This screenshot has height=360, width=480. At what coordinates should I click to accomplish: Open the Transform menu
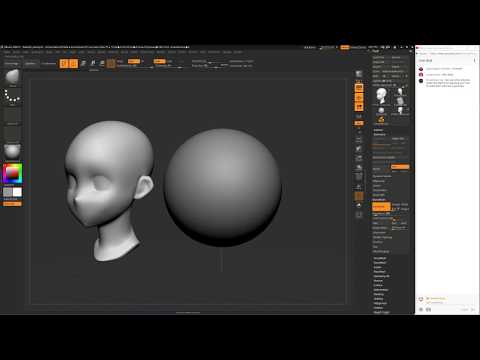pos(214,52)
